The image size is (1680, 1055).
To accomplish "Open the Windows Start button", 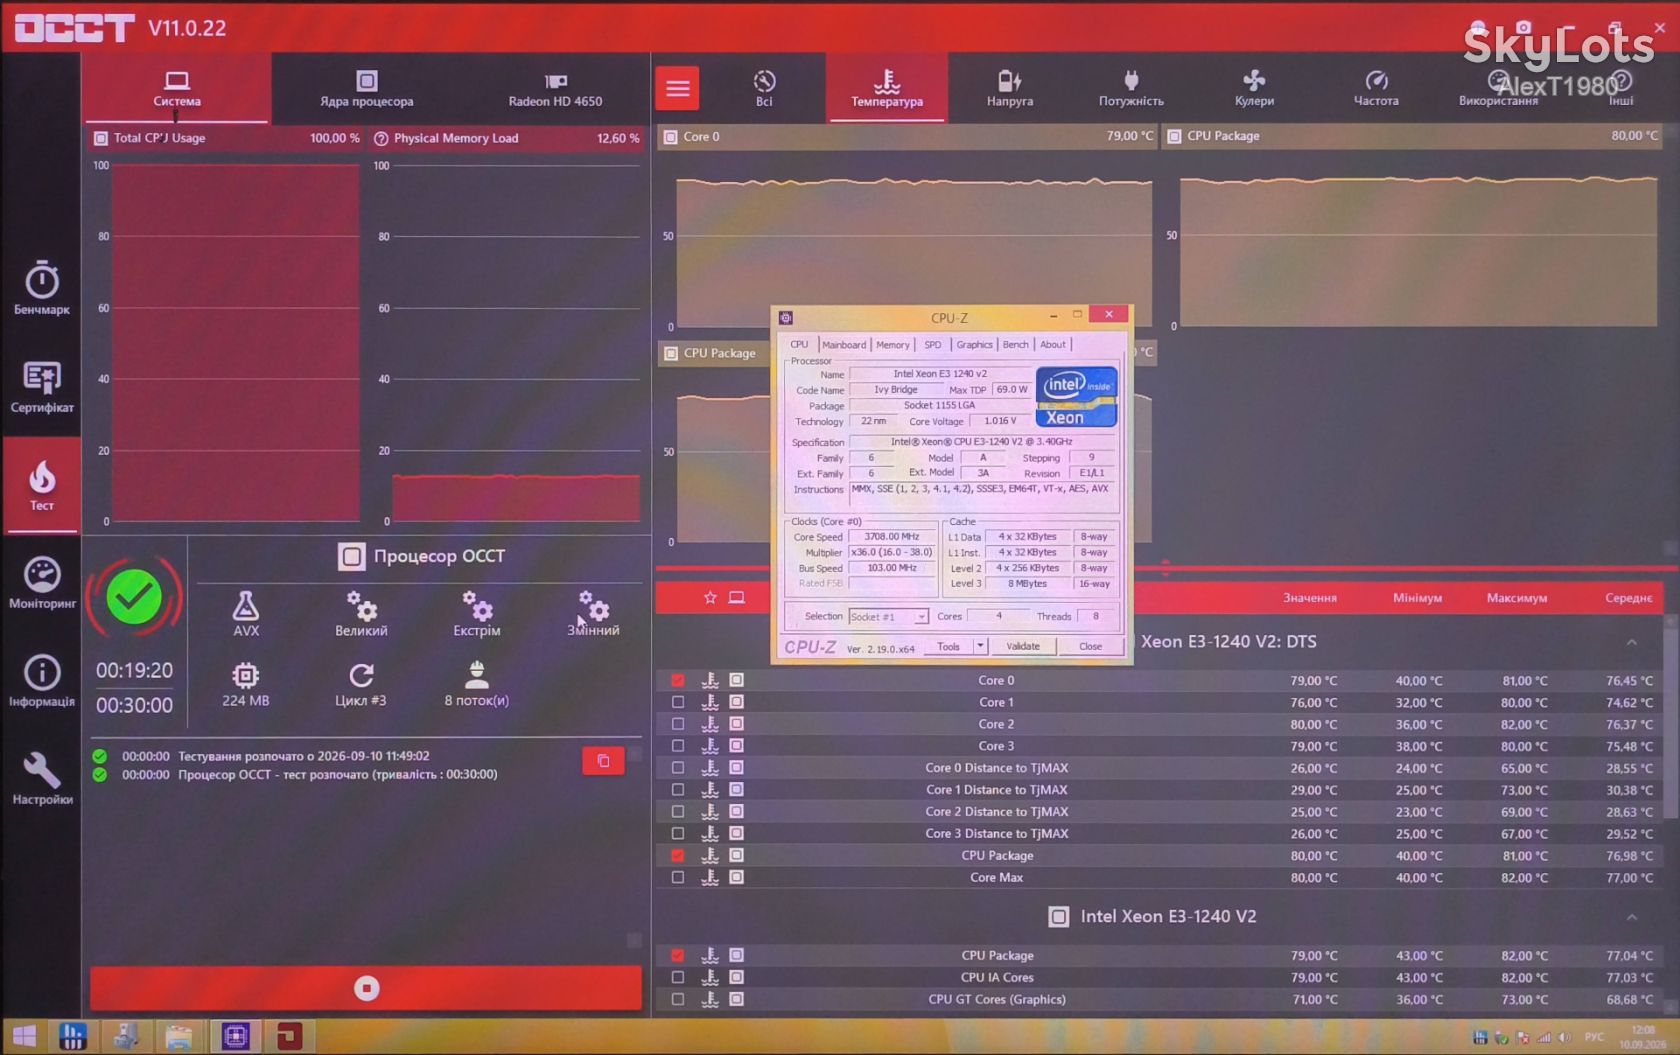I will (24, 1036).
